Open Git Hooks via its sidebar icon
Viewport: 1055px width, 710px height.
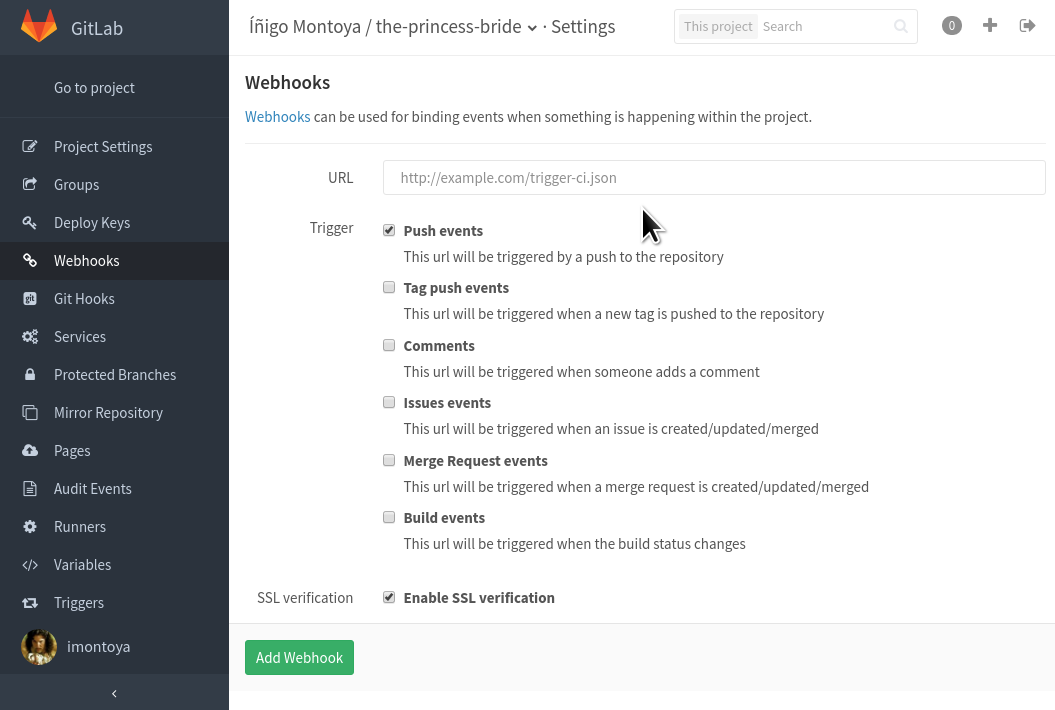(x=30, y=298)
